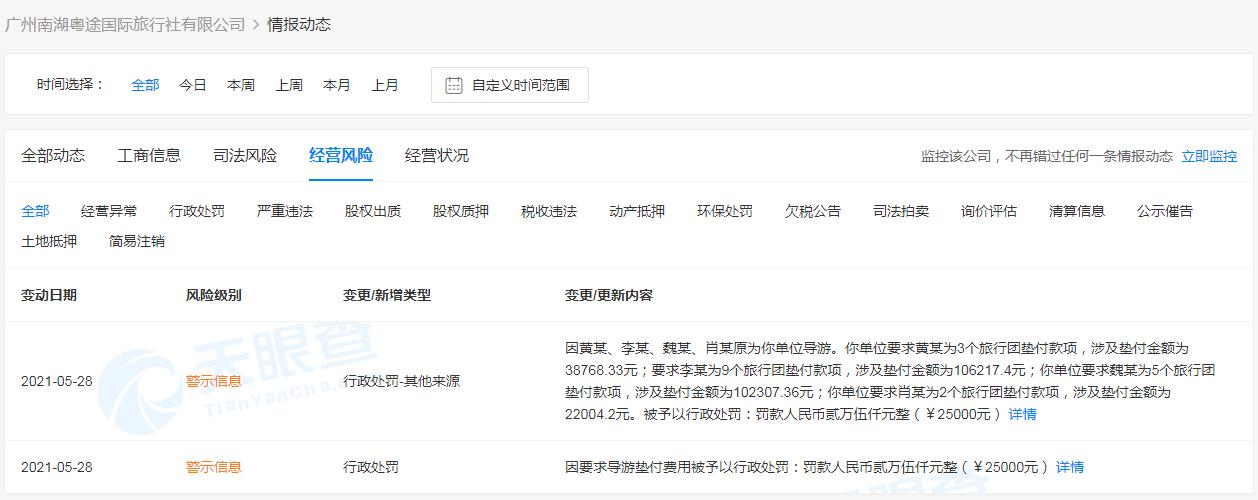Switch to the 全部动态 tab

(x=53, y=155)
